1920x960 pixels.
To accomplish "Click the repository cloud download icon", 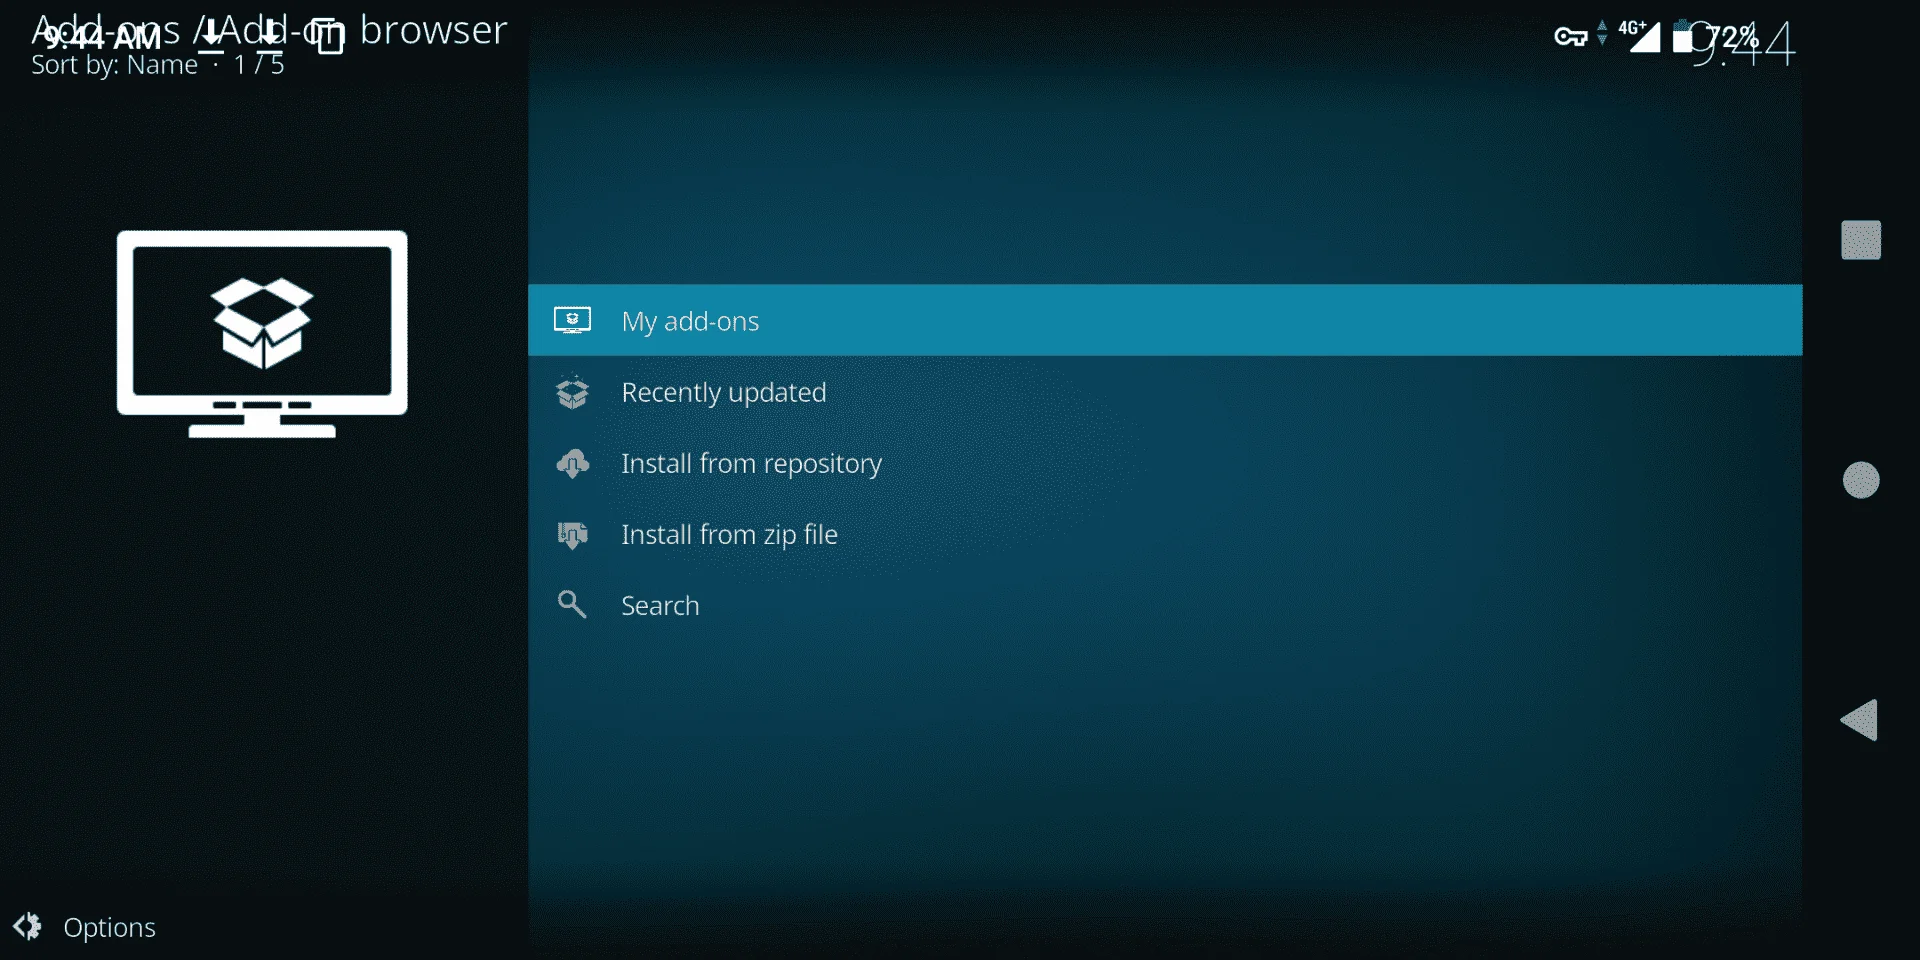I will (x=572, y=463).
